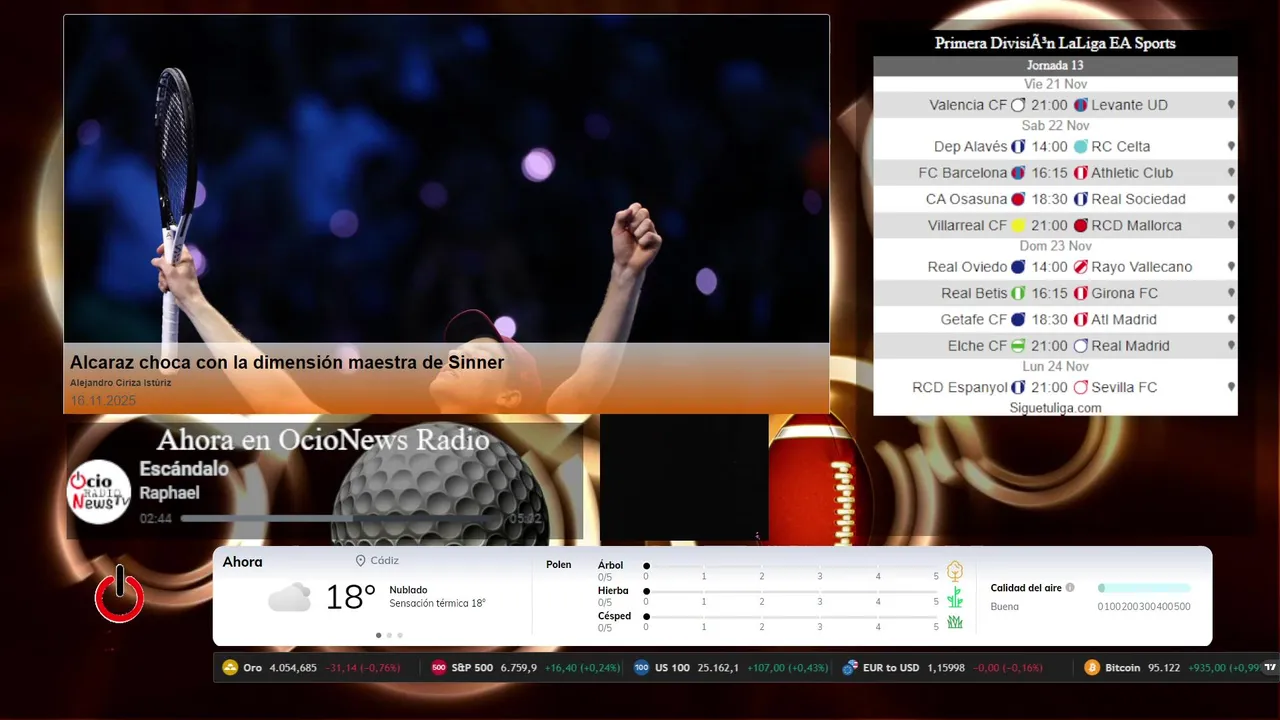Open the venue pin for Valencia CF match
This screenshot has height=720, width=1280.
[x=1231, y=105]
